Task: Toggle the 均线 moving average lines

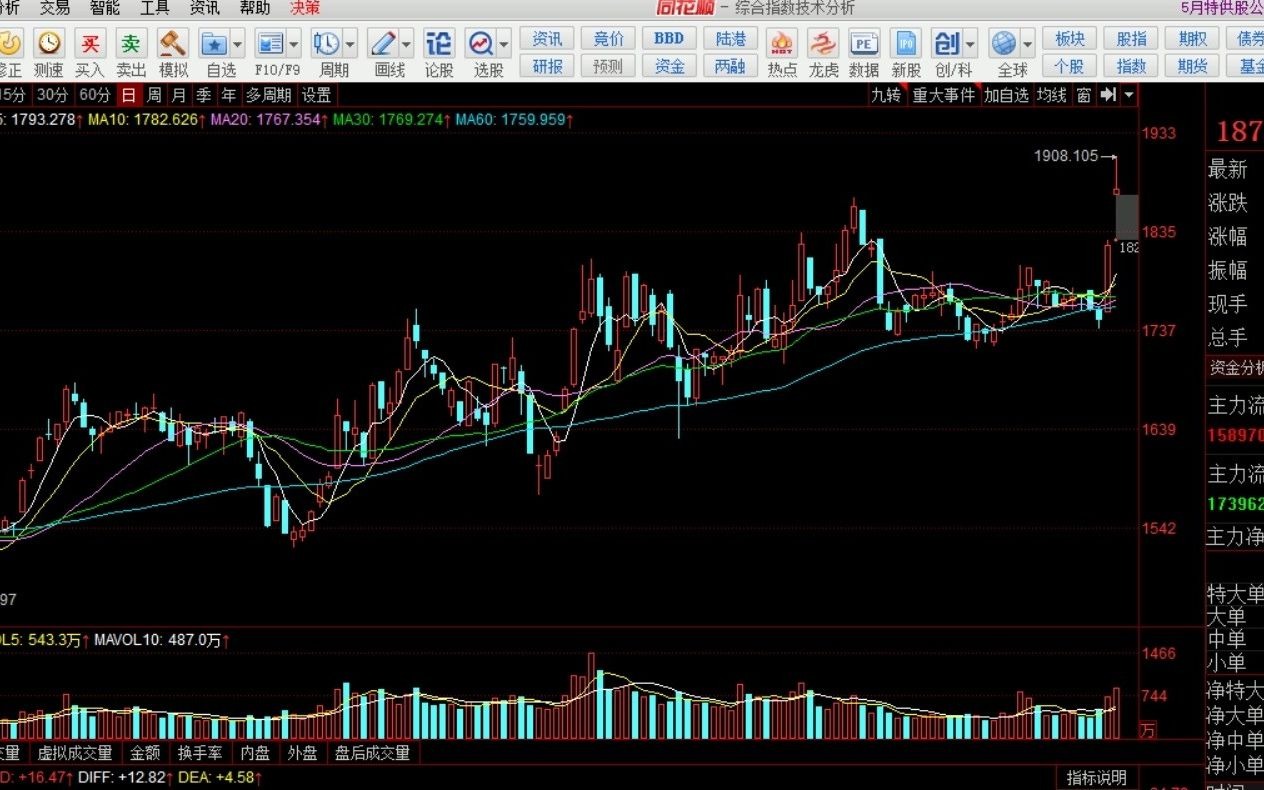Action: (1051, 95)
